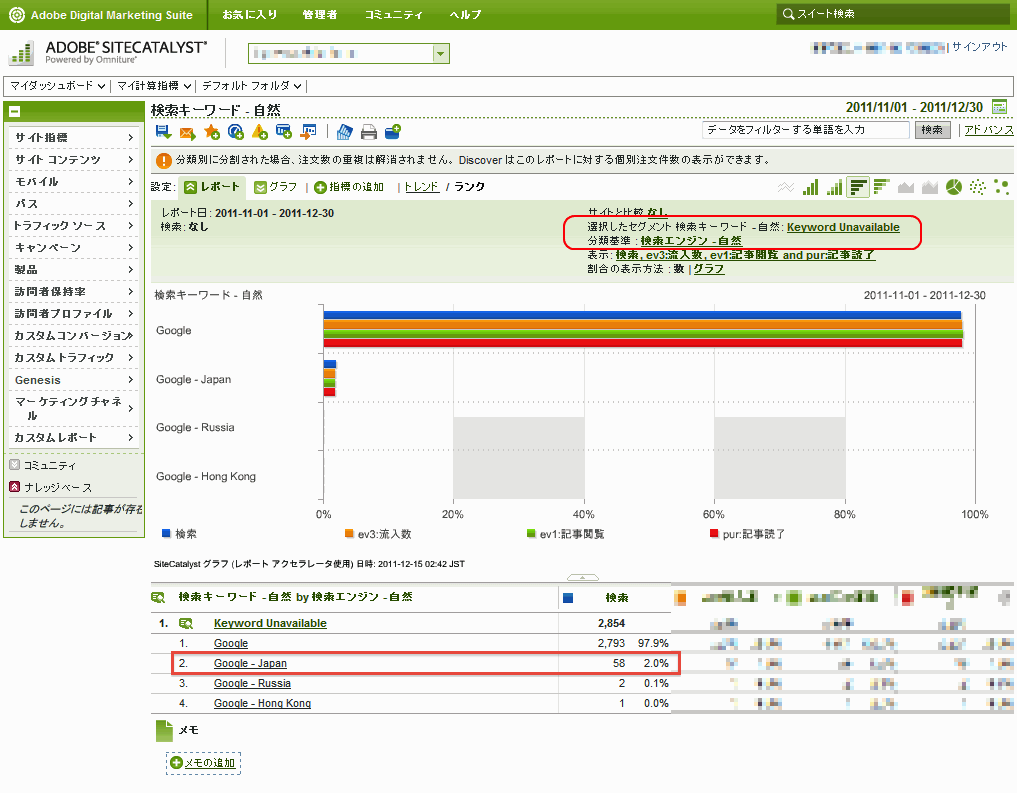The image size is (1017, 793).
Task: Click orange ev3:流入数 legend swatch
Action: coord(350,534)
